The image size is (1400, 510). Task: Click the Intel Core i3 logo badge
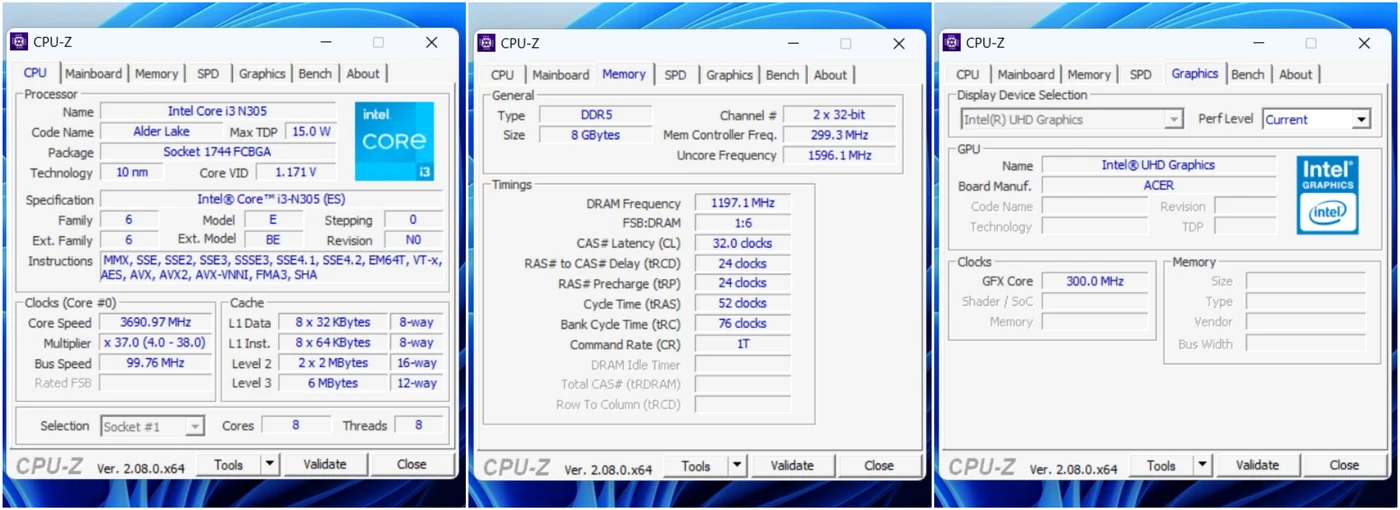point(395,141)
